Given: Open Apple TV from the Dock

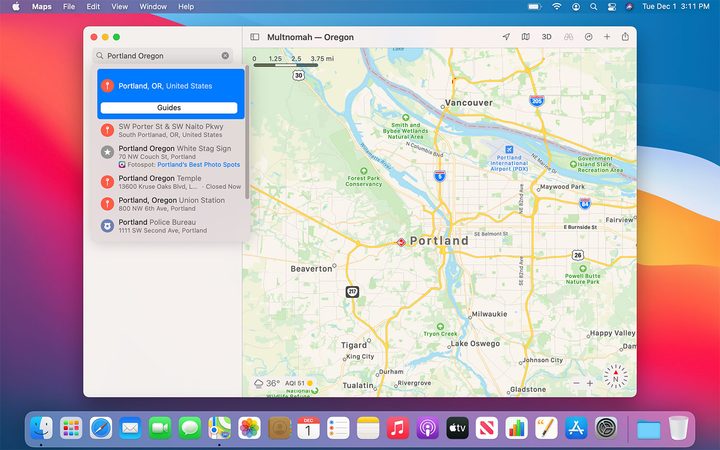Looking at the screenshot, I should coord(457,428).
